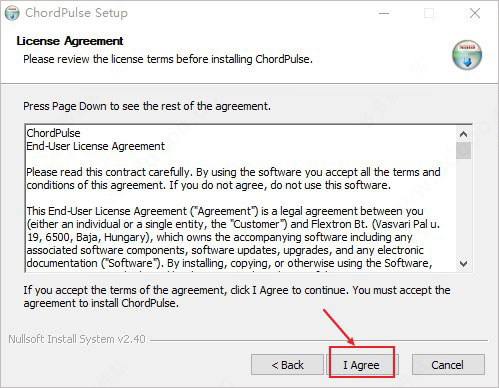Go to the previous step with Back
The image size is (499, 388).
(x=287, y=365)
